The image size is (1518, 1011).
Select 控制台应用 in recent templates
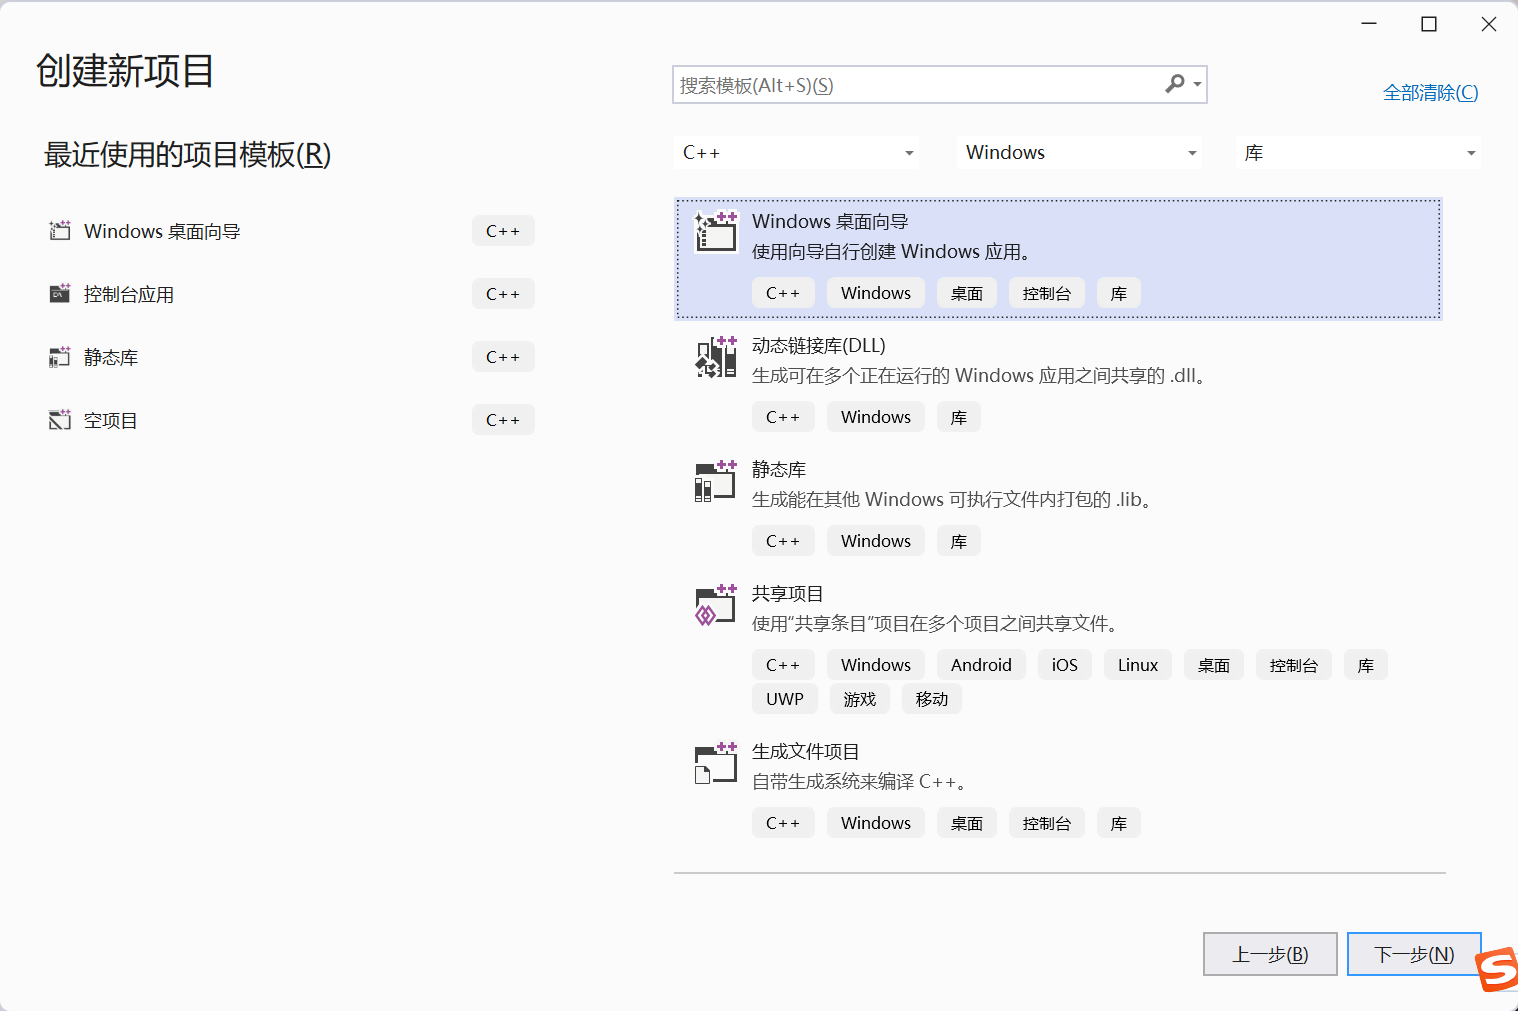click(x=291, y=294)
